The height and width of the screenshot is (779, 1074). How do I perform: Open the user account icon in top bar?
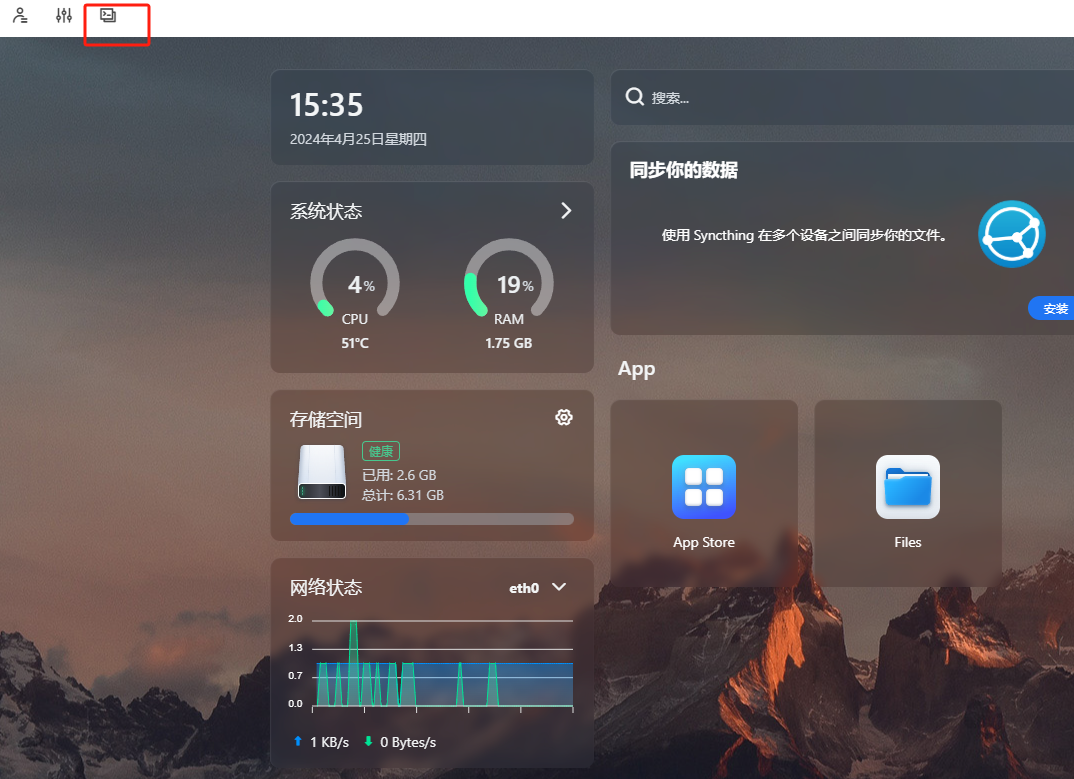coord(20,16)
